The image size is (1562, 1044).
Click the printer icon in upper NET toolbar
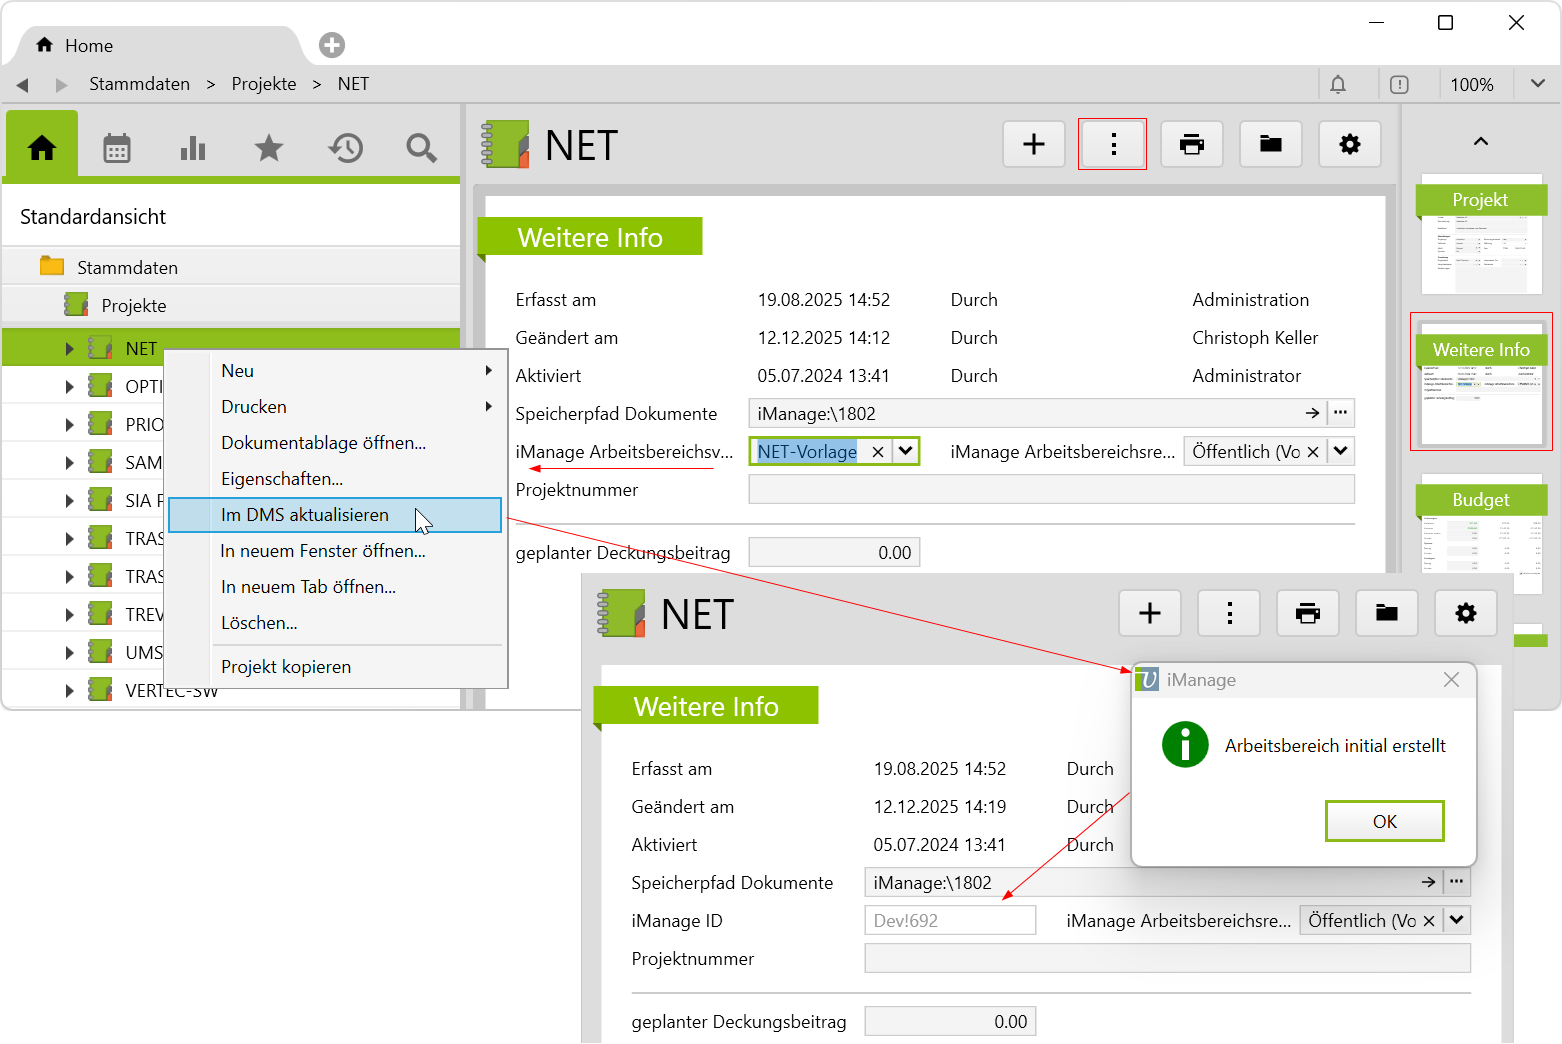click(1191, 145)
